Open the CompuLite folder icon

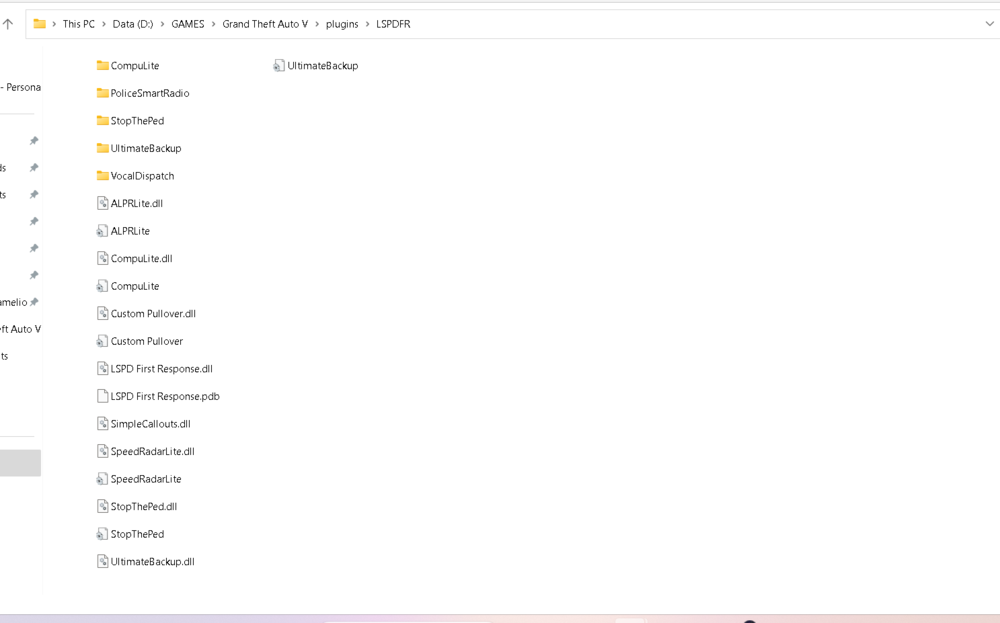pyautogui.click(x=104, y=65)
